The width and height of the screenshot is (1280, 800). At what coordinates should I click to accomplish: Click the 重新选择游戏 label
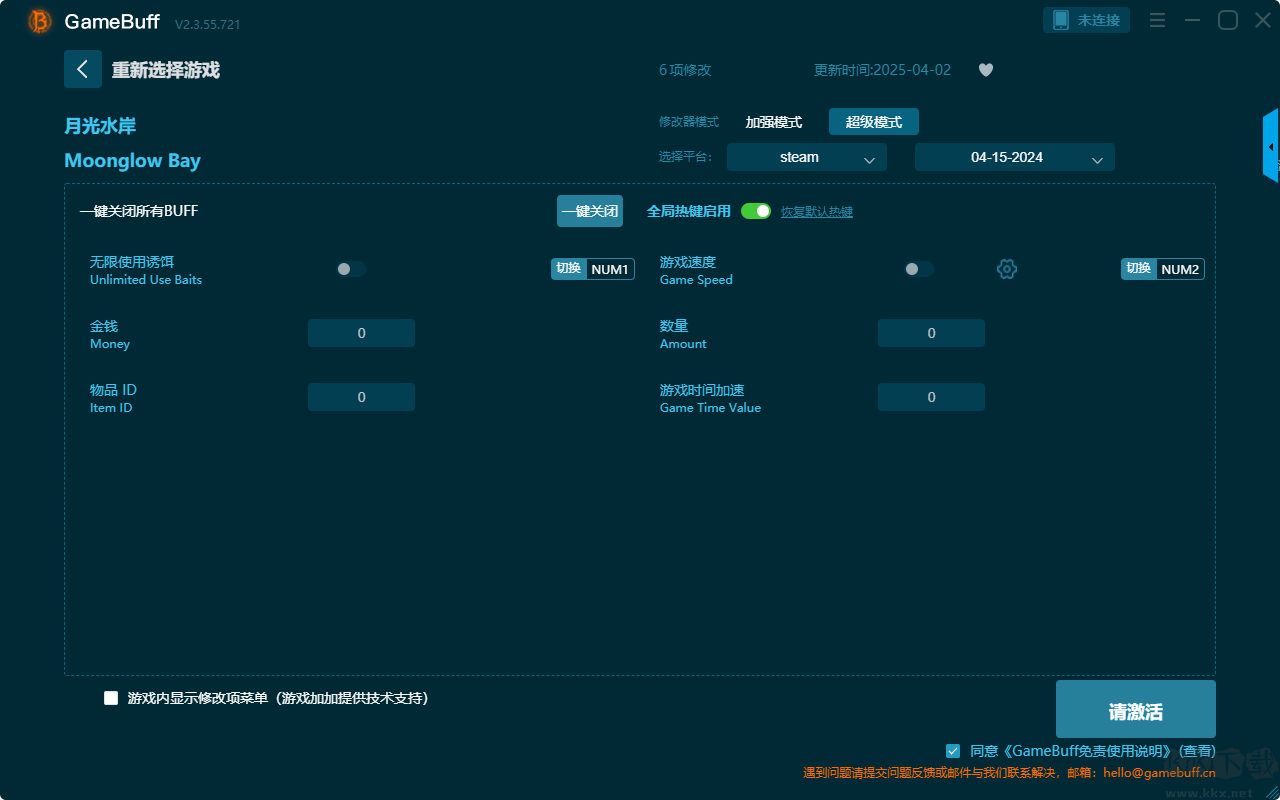[166, 70]
